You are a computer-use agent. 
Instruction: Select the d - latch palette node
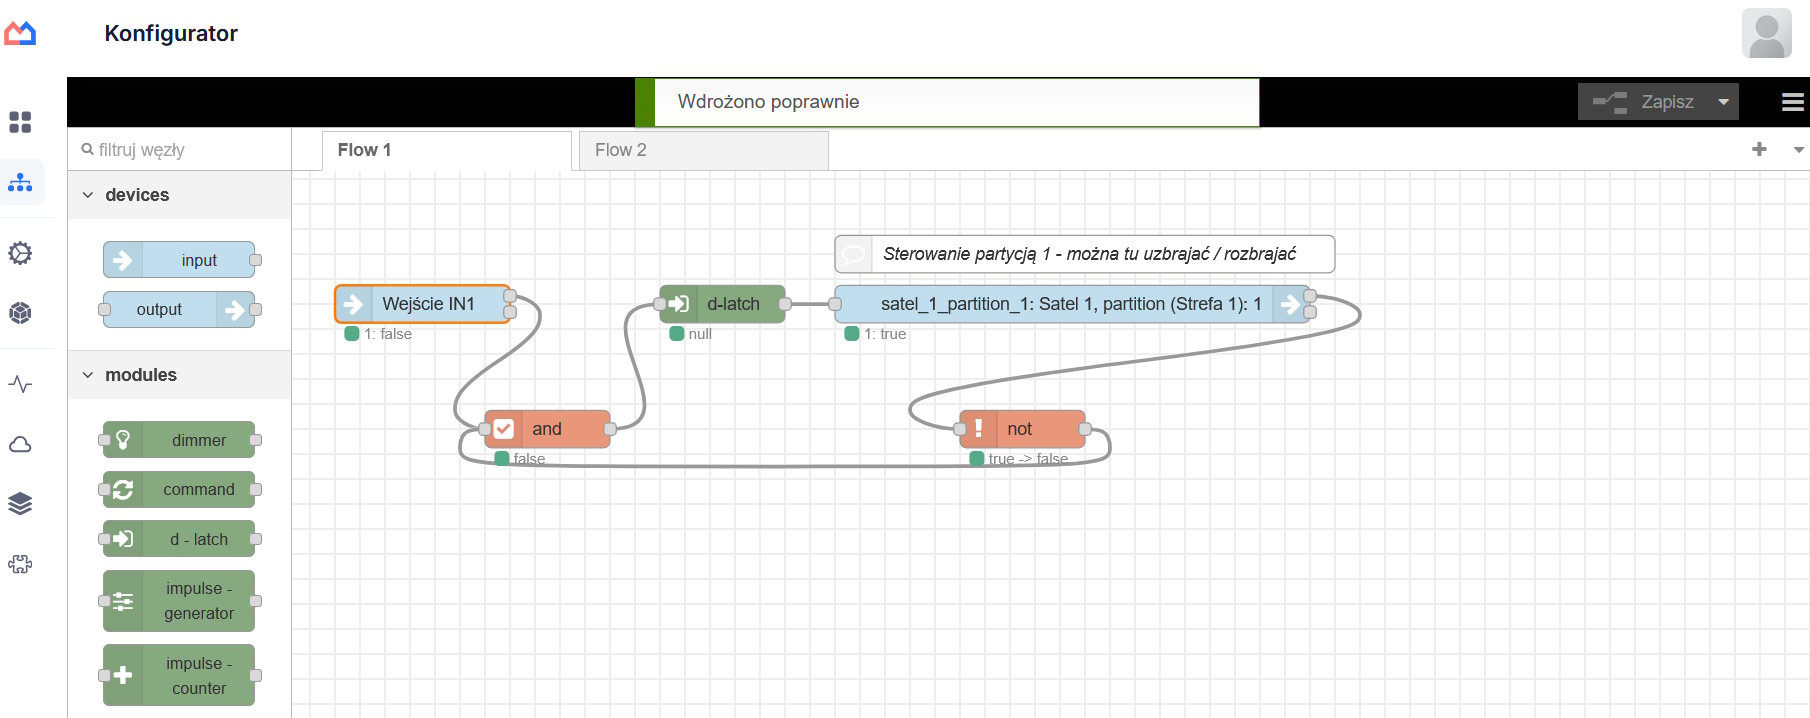click(179, 539)
